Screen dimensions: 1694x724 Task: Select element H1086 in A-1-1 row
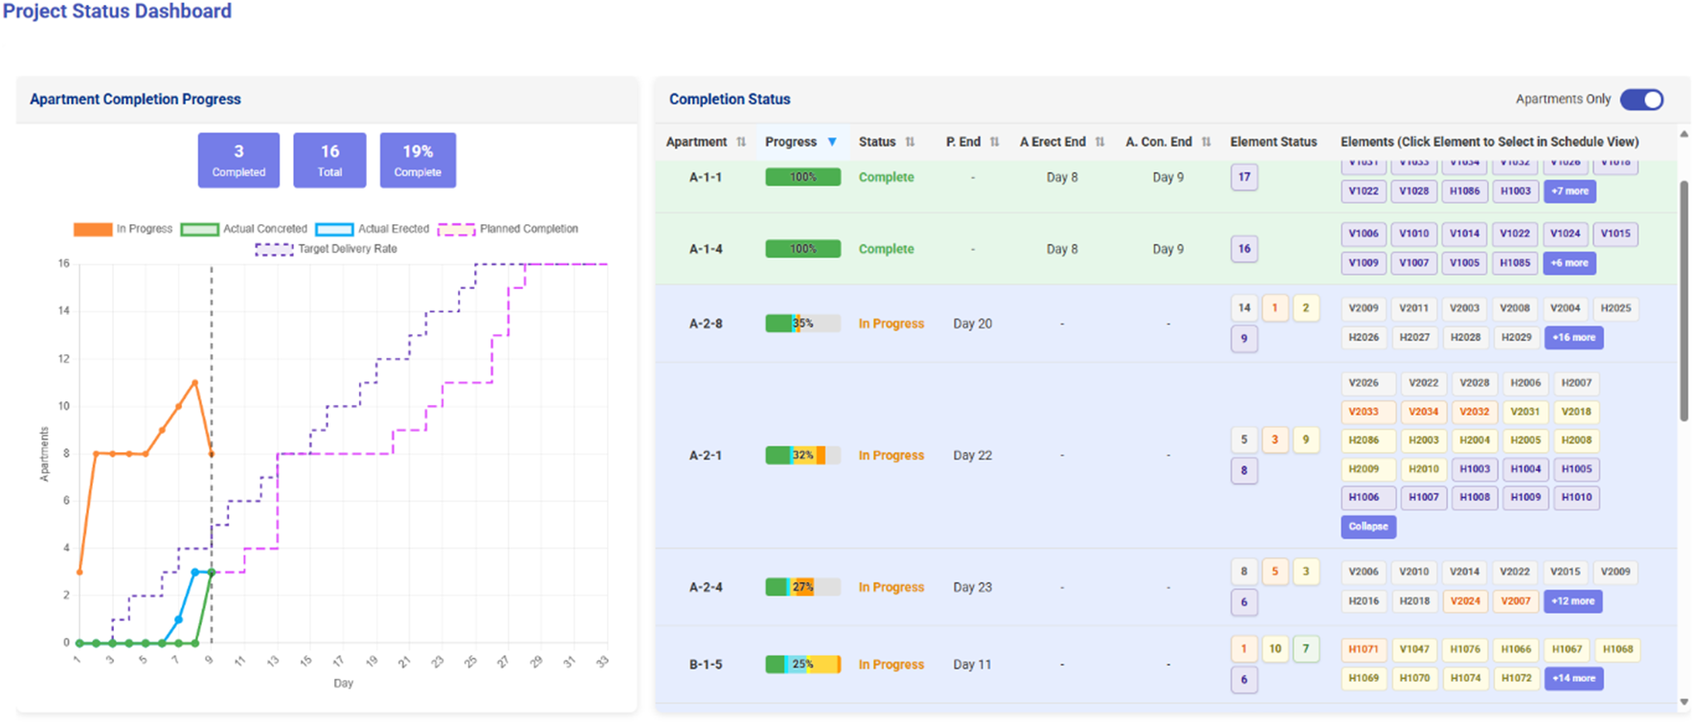point(1465,191)
